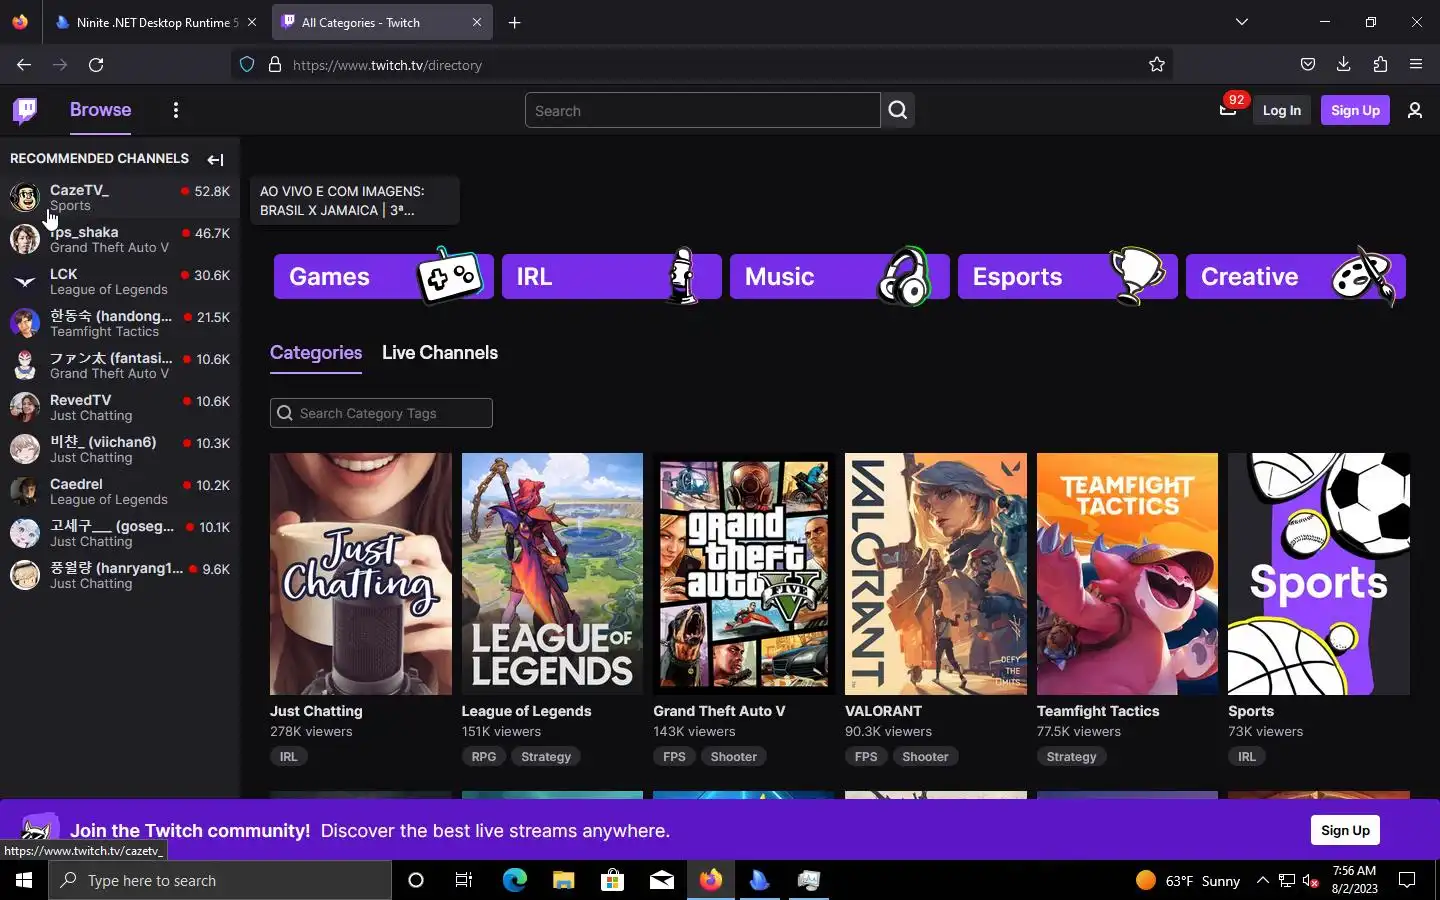Open the Firefox downloads panel
The image size is (1440, 900).
[x=1343, y=64]
